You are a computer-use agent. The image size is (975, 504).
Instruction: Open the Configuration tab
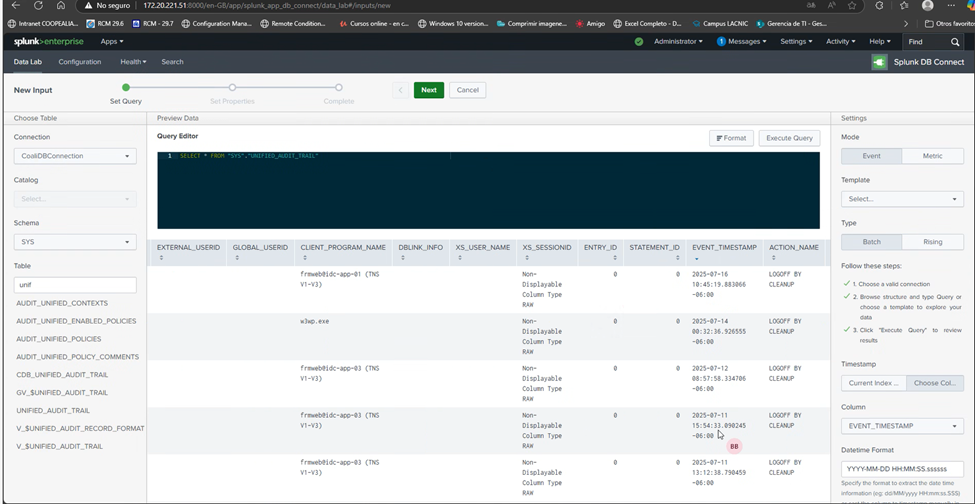coord(80,62)
